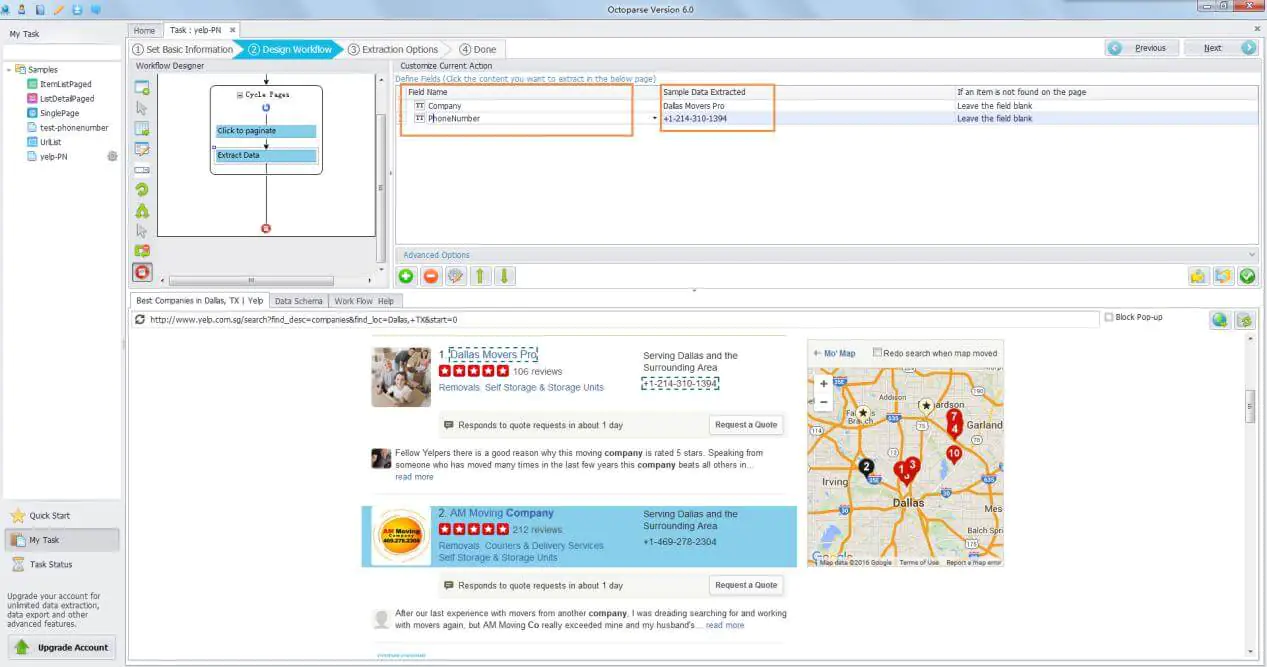The image size is (1267, 667).
Task: Enable the Block Pop-up checkbox
Action: 1108,317
